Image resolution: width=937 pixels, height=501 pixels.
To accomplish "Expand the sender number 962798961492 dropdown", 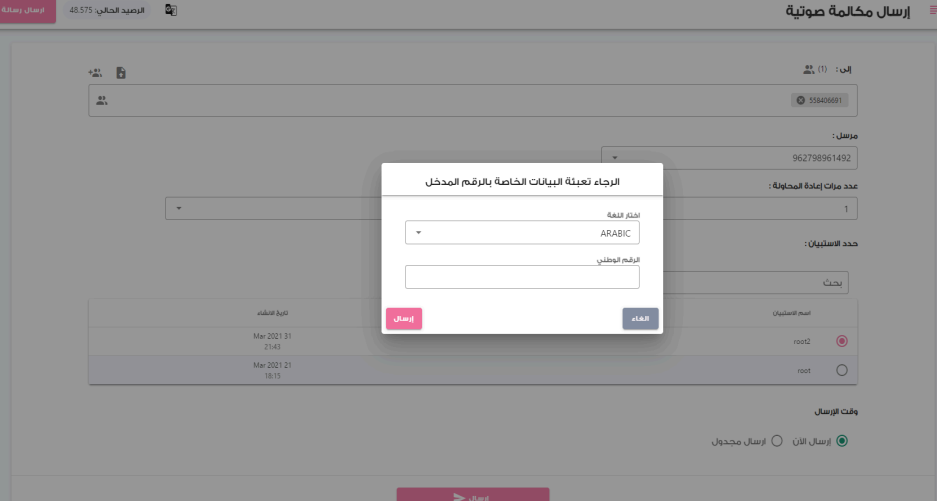I will 730,157.
